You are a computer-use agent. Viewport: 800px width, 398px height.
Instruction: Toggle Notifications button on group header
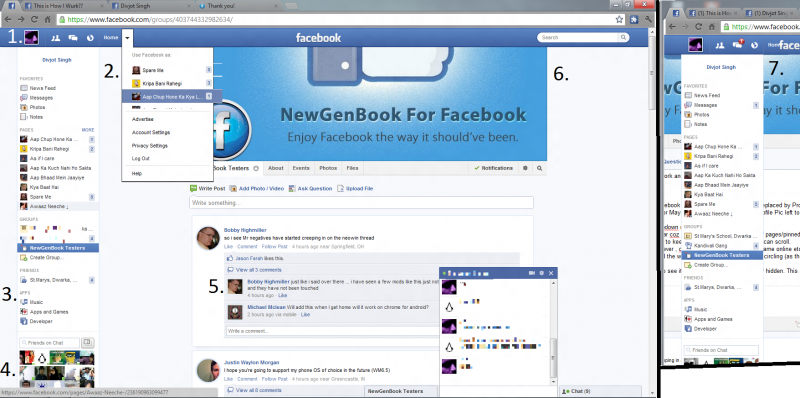coord(493,168)
